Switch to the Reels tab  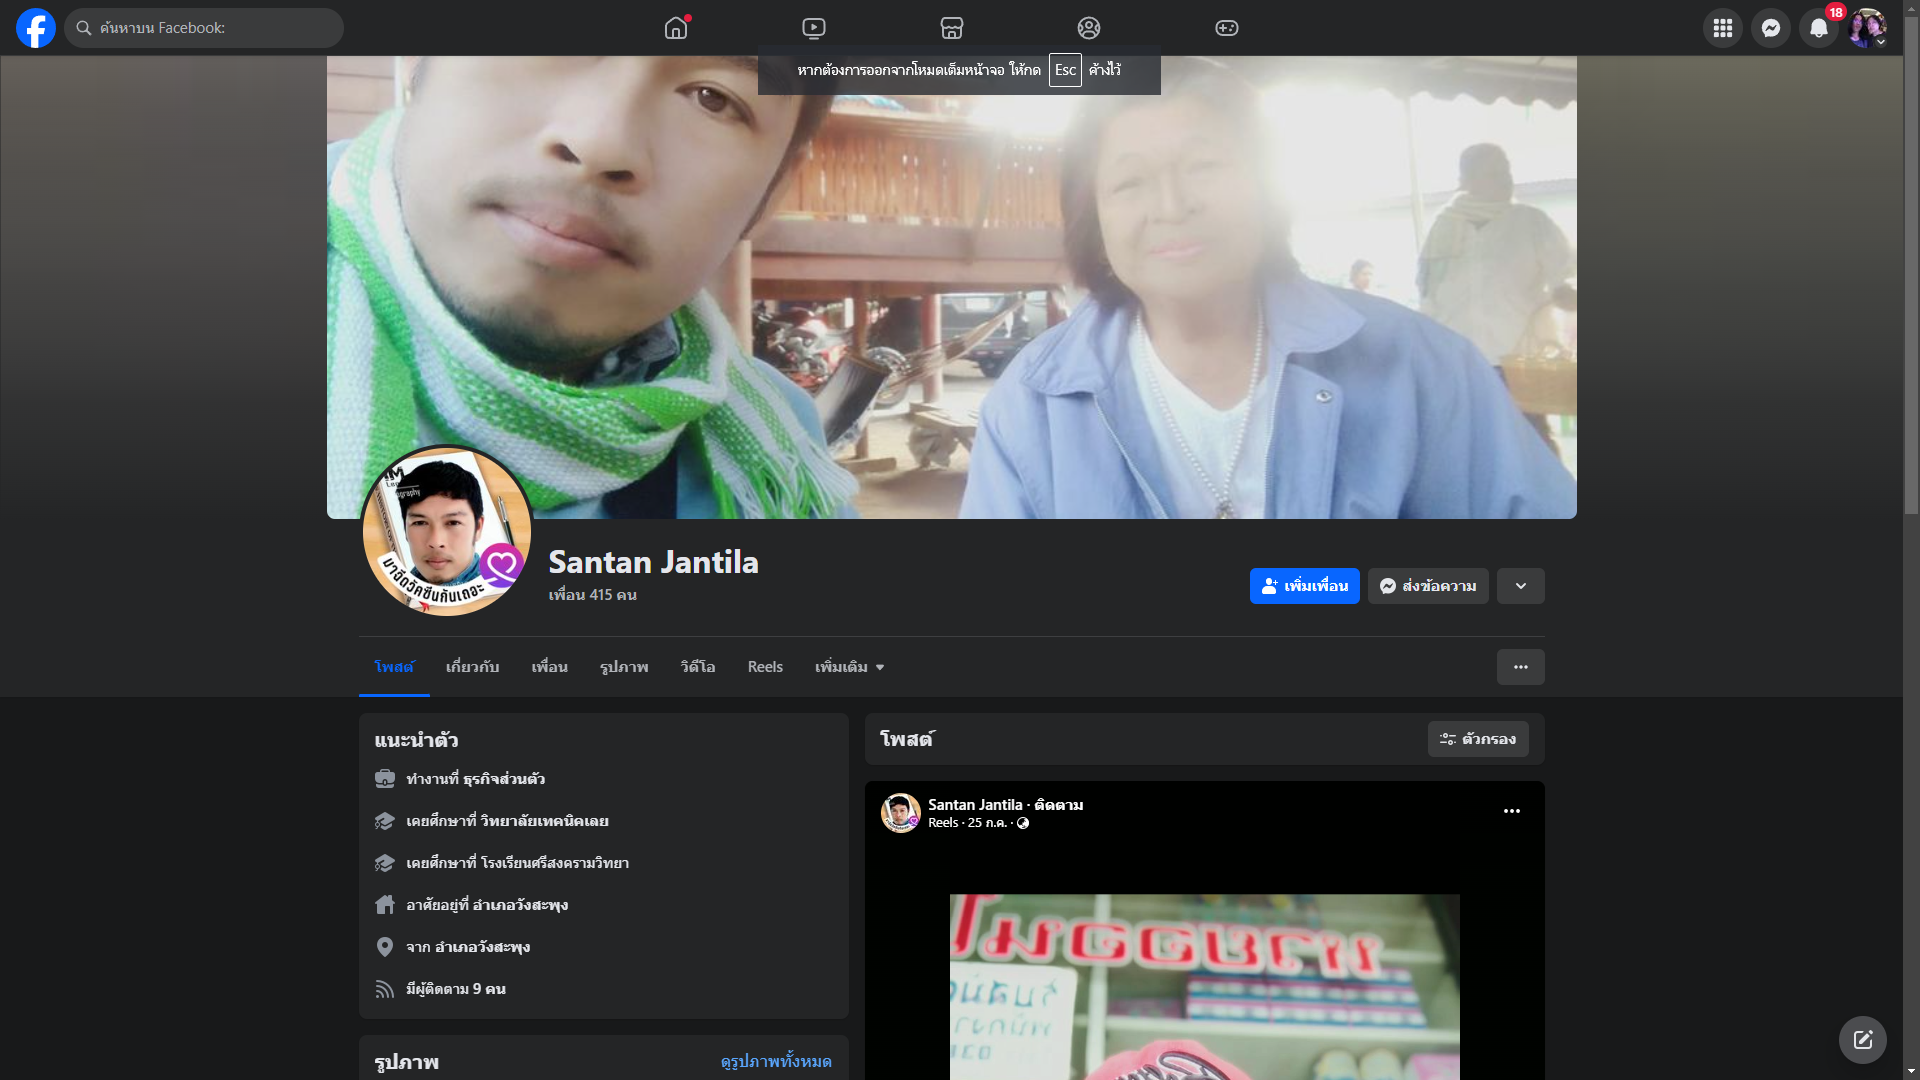[765, 667]
